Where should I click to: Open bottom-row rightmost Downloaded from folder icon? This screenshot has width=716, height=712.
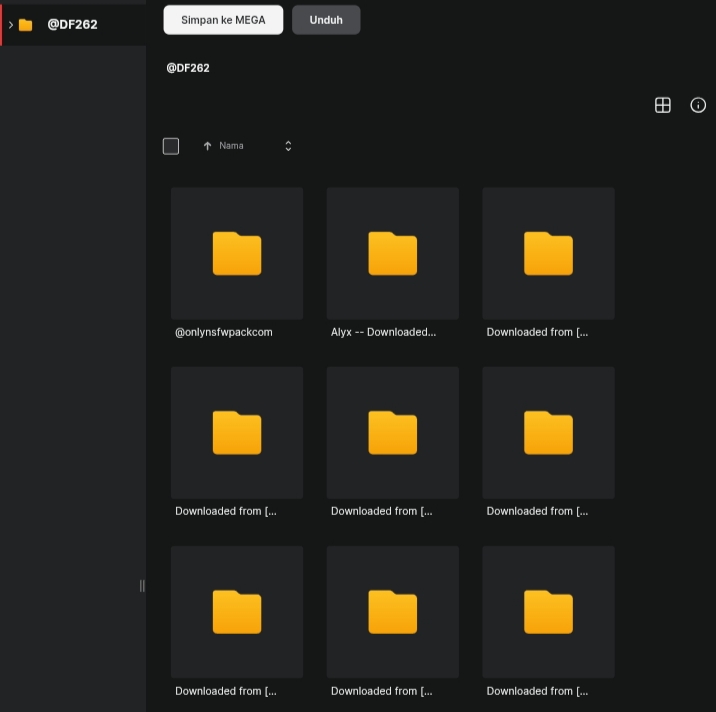tap(548, 611)
